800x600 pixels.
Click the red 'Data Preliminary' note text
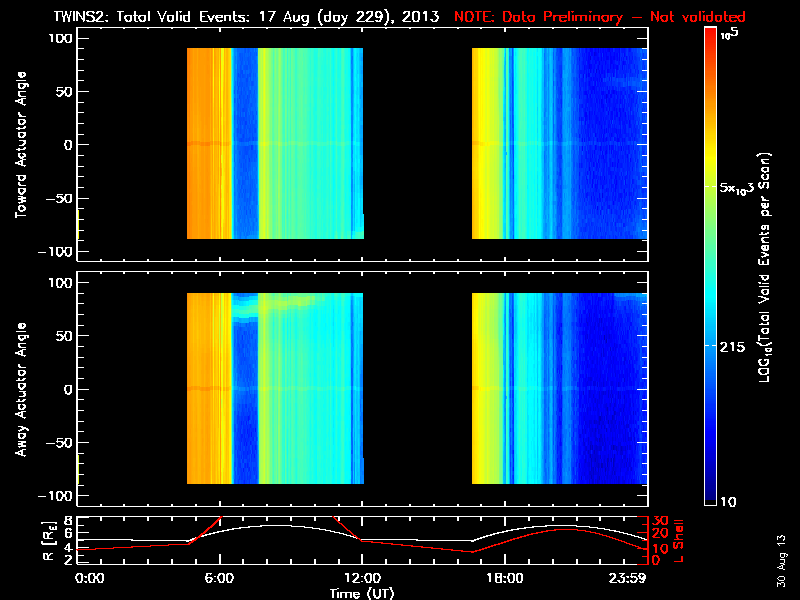pyautogui.click(x=599, y=17)
